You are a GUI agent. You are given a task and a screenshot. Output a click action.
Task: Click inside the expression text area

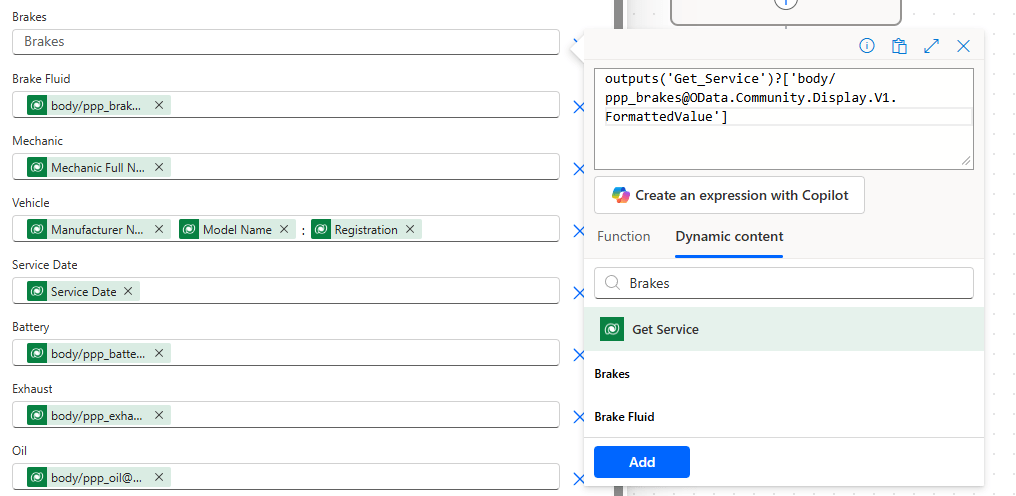pos(783,140)
